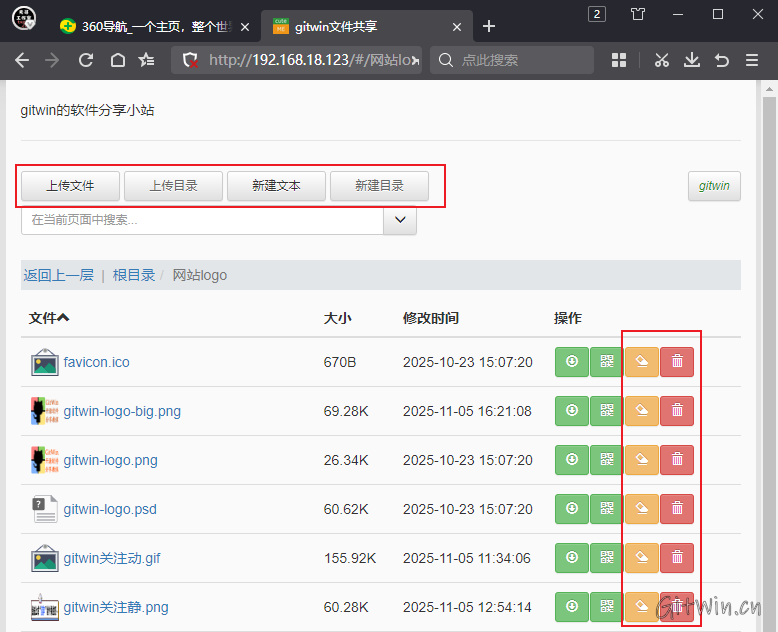
Task: Rename the gitwin-logo.png file
Action: (x=641, y=460)
